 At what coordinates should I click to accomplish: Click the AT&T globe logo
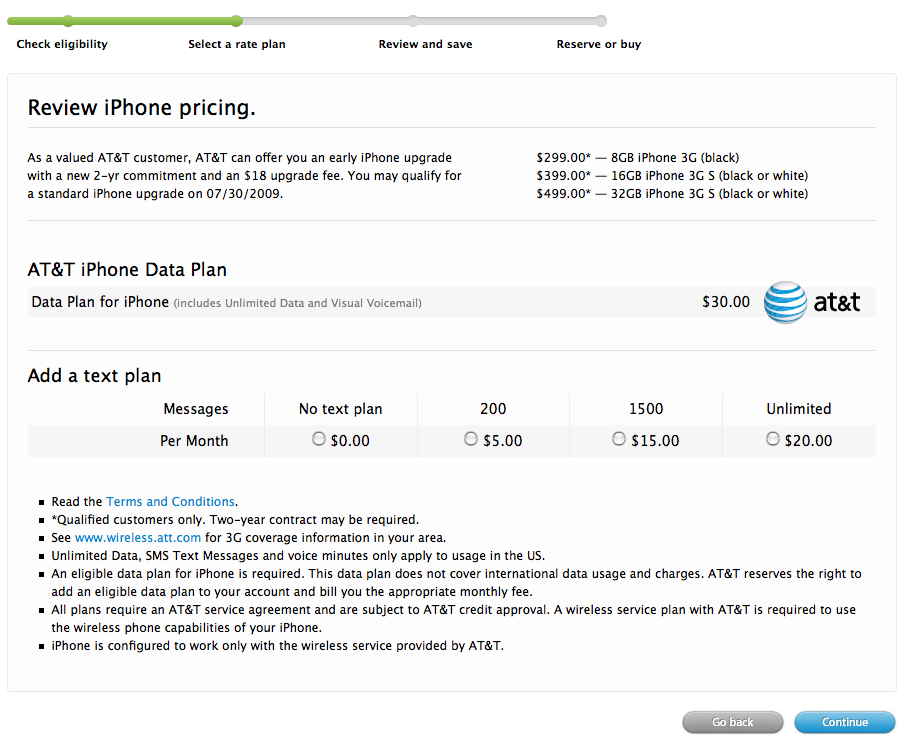coord(785,302)
